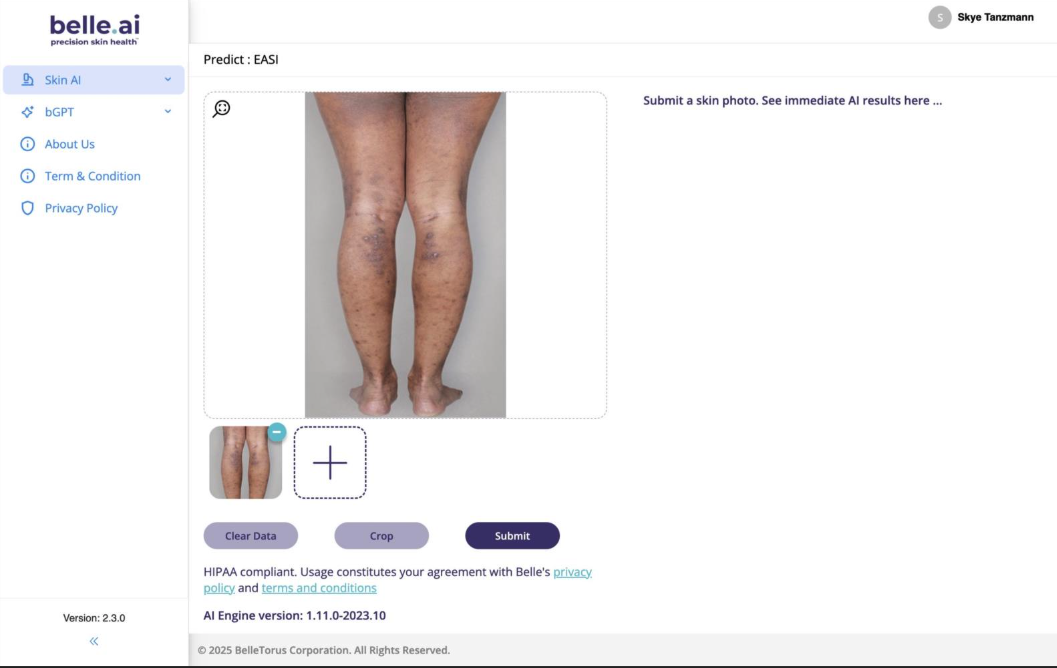Screen dimensions: 1057x668
Task: Expand the bGPT chevron
Action: pyautogui.click(x=167, y=111)
